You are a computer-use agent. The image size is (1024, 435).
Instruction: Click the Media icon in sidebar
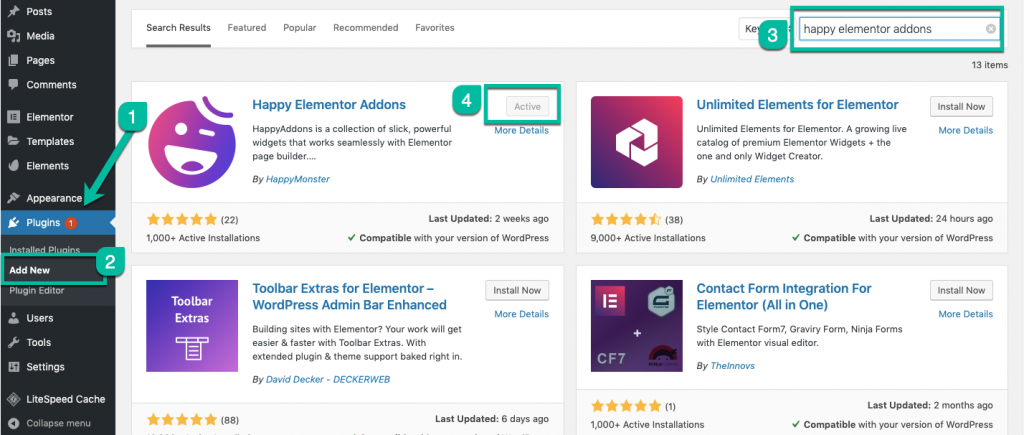click(13, 36)
